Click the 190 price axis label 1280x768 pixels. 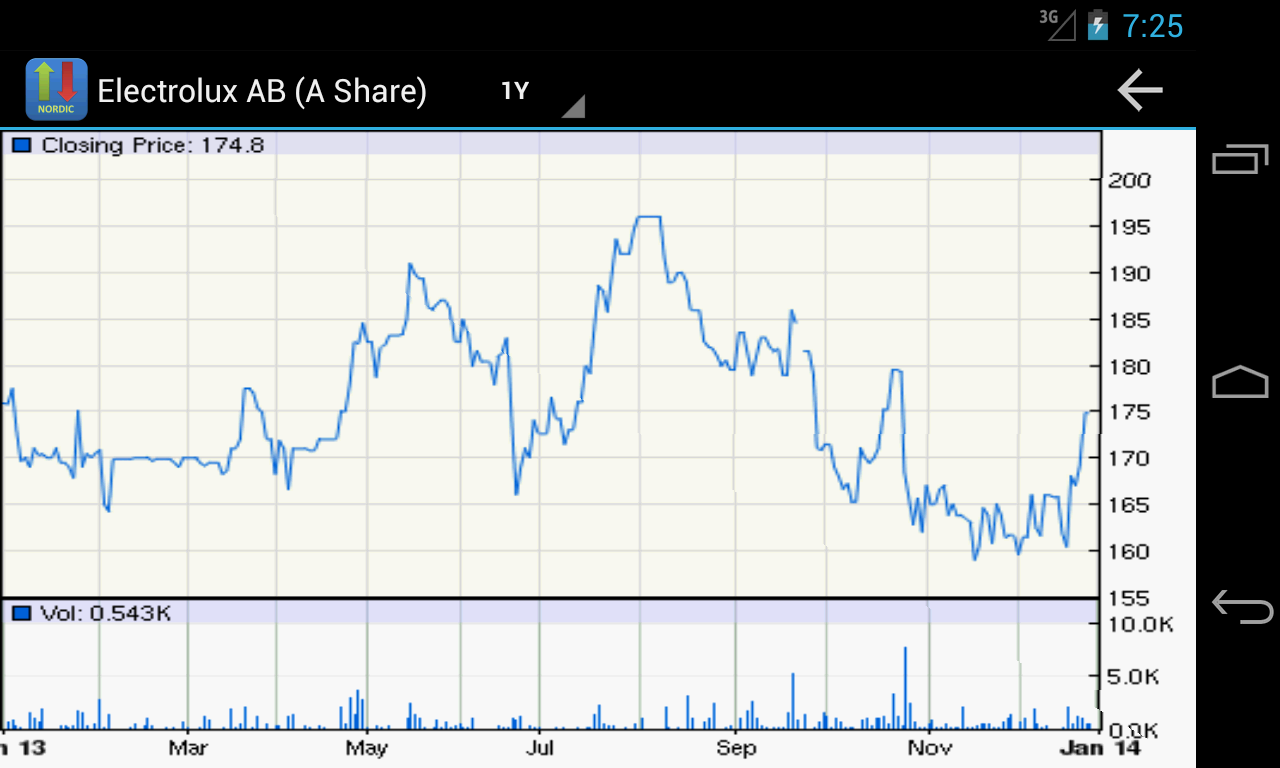click(1129, 273)
